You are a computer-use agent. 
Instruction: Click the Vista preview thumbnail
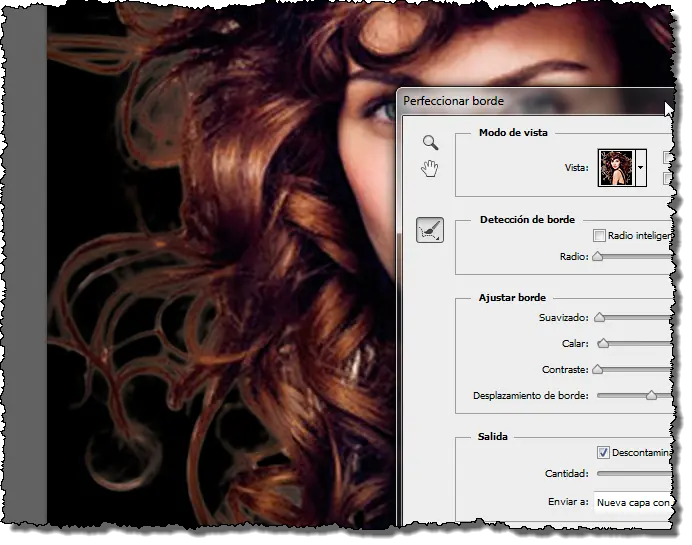616,168
